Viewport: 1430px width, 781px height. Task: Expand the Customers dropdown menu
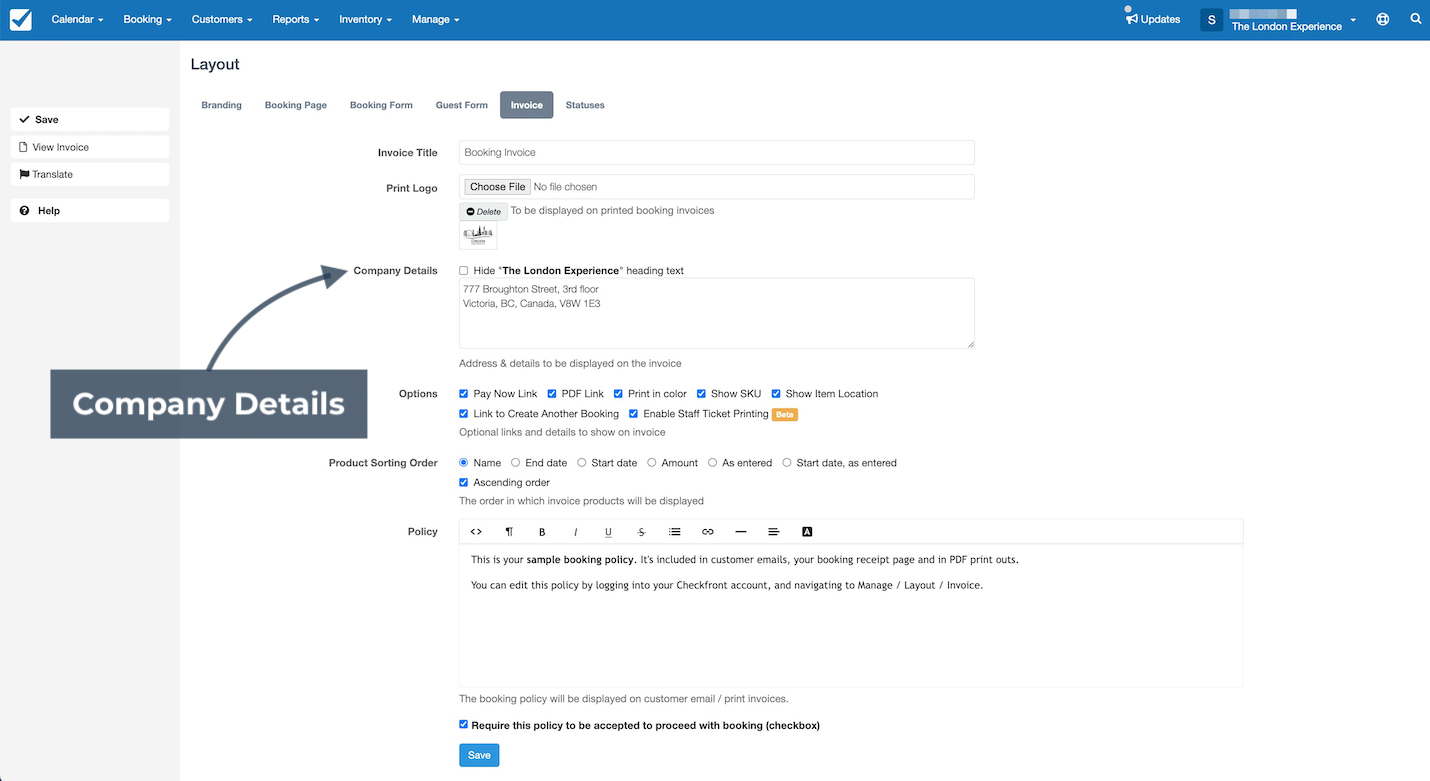(x=222, y=19)
